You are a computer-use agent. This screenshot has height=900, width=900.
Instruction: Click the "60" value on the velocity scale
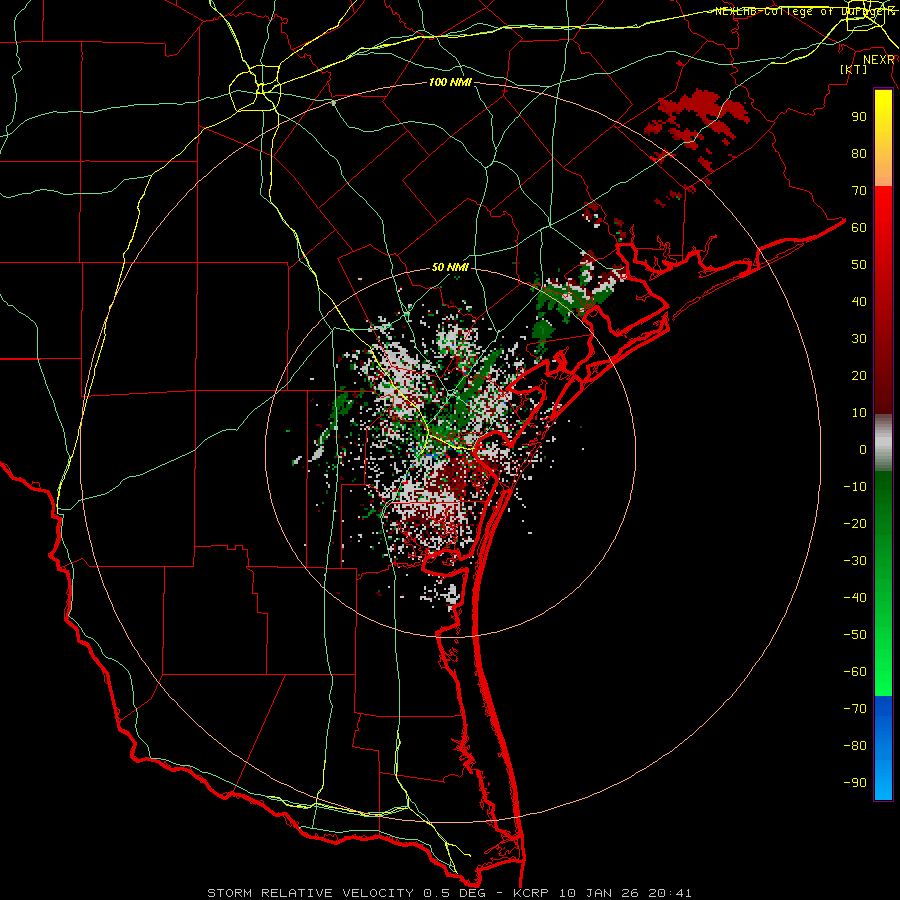coord(859,228)
